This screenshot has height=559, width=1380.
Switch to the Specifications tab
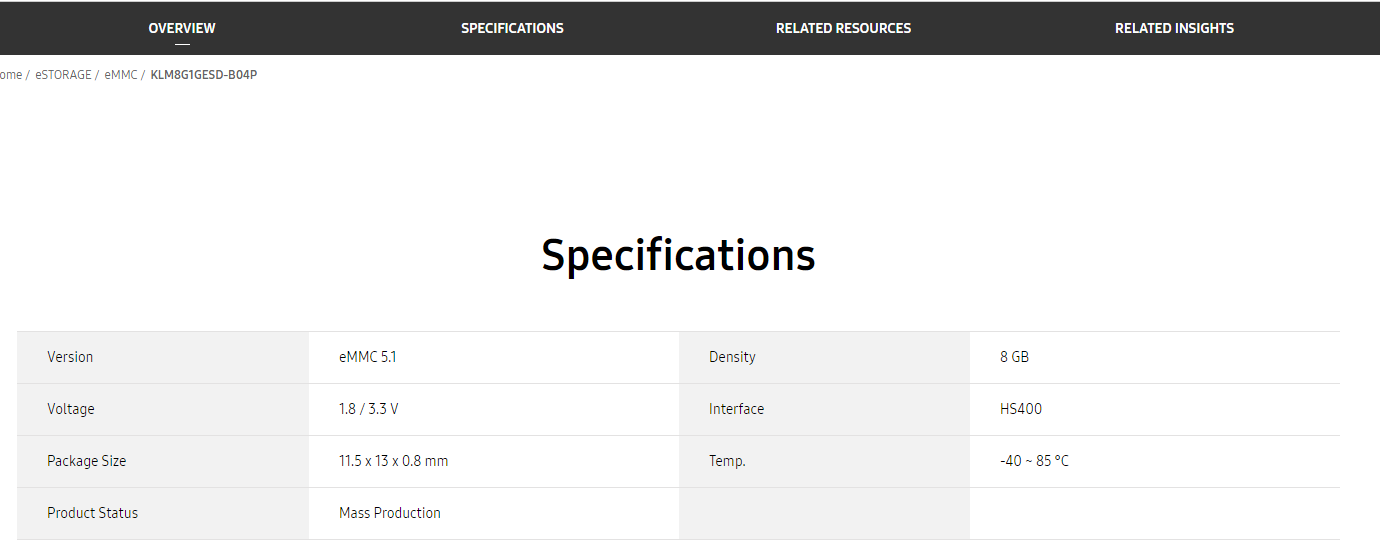click(x=512, y=28)
